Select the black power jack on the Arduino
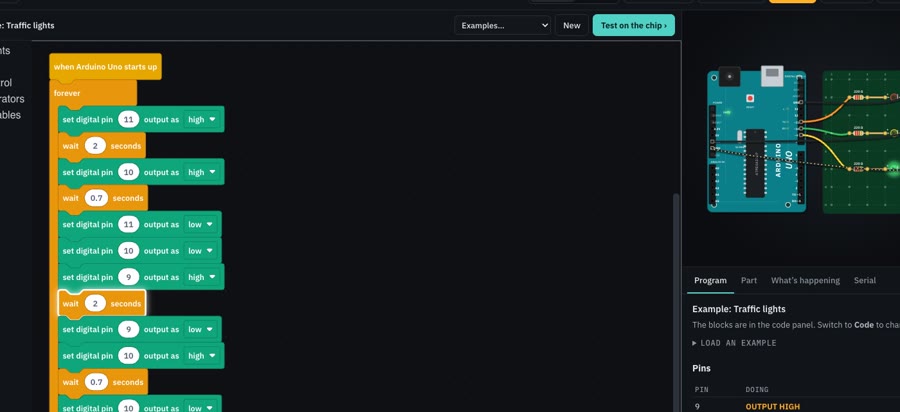The height and width of the screenshot is (412, 900). [x=729, y=77]
